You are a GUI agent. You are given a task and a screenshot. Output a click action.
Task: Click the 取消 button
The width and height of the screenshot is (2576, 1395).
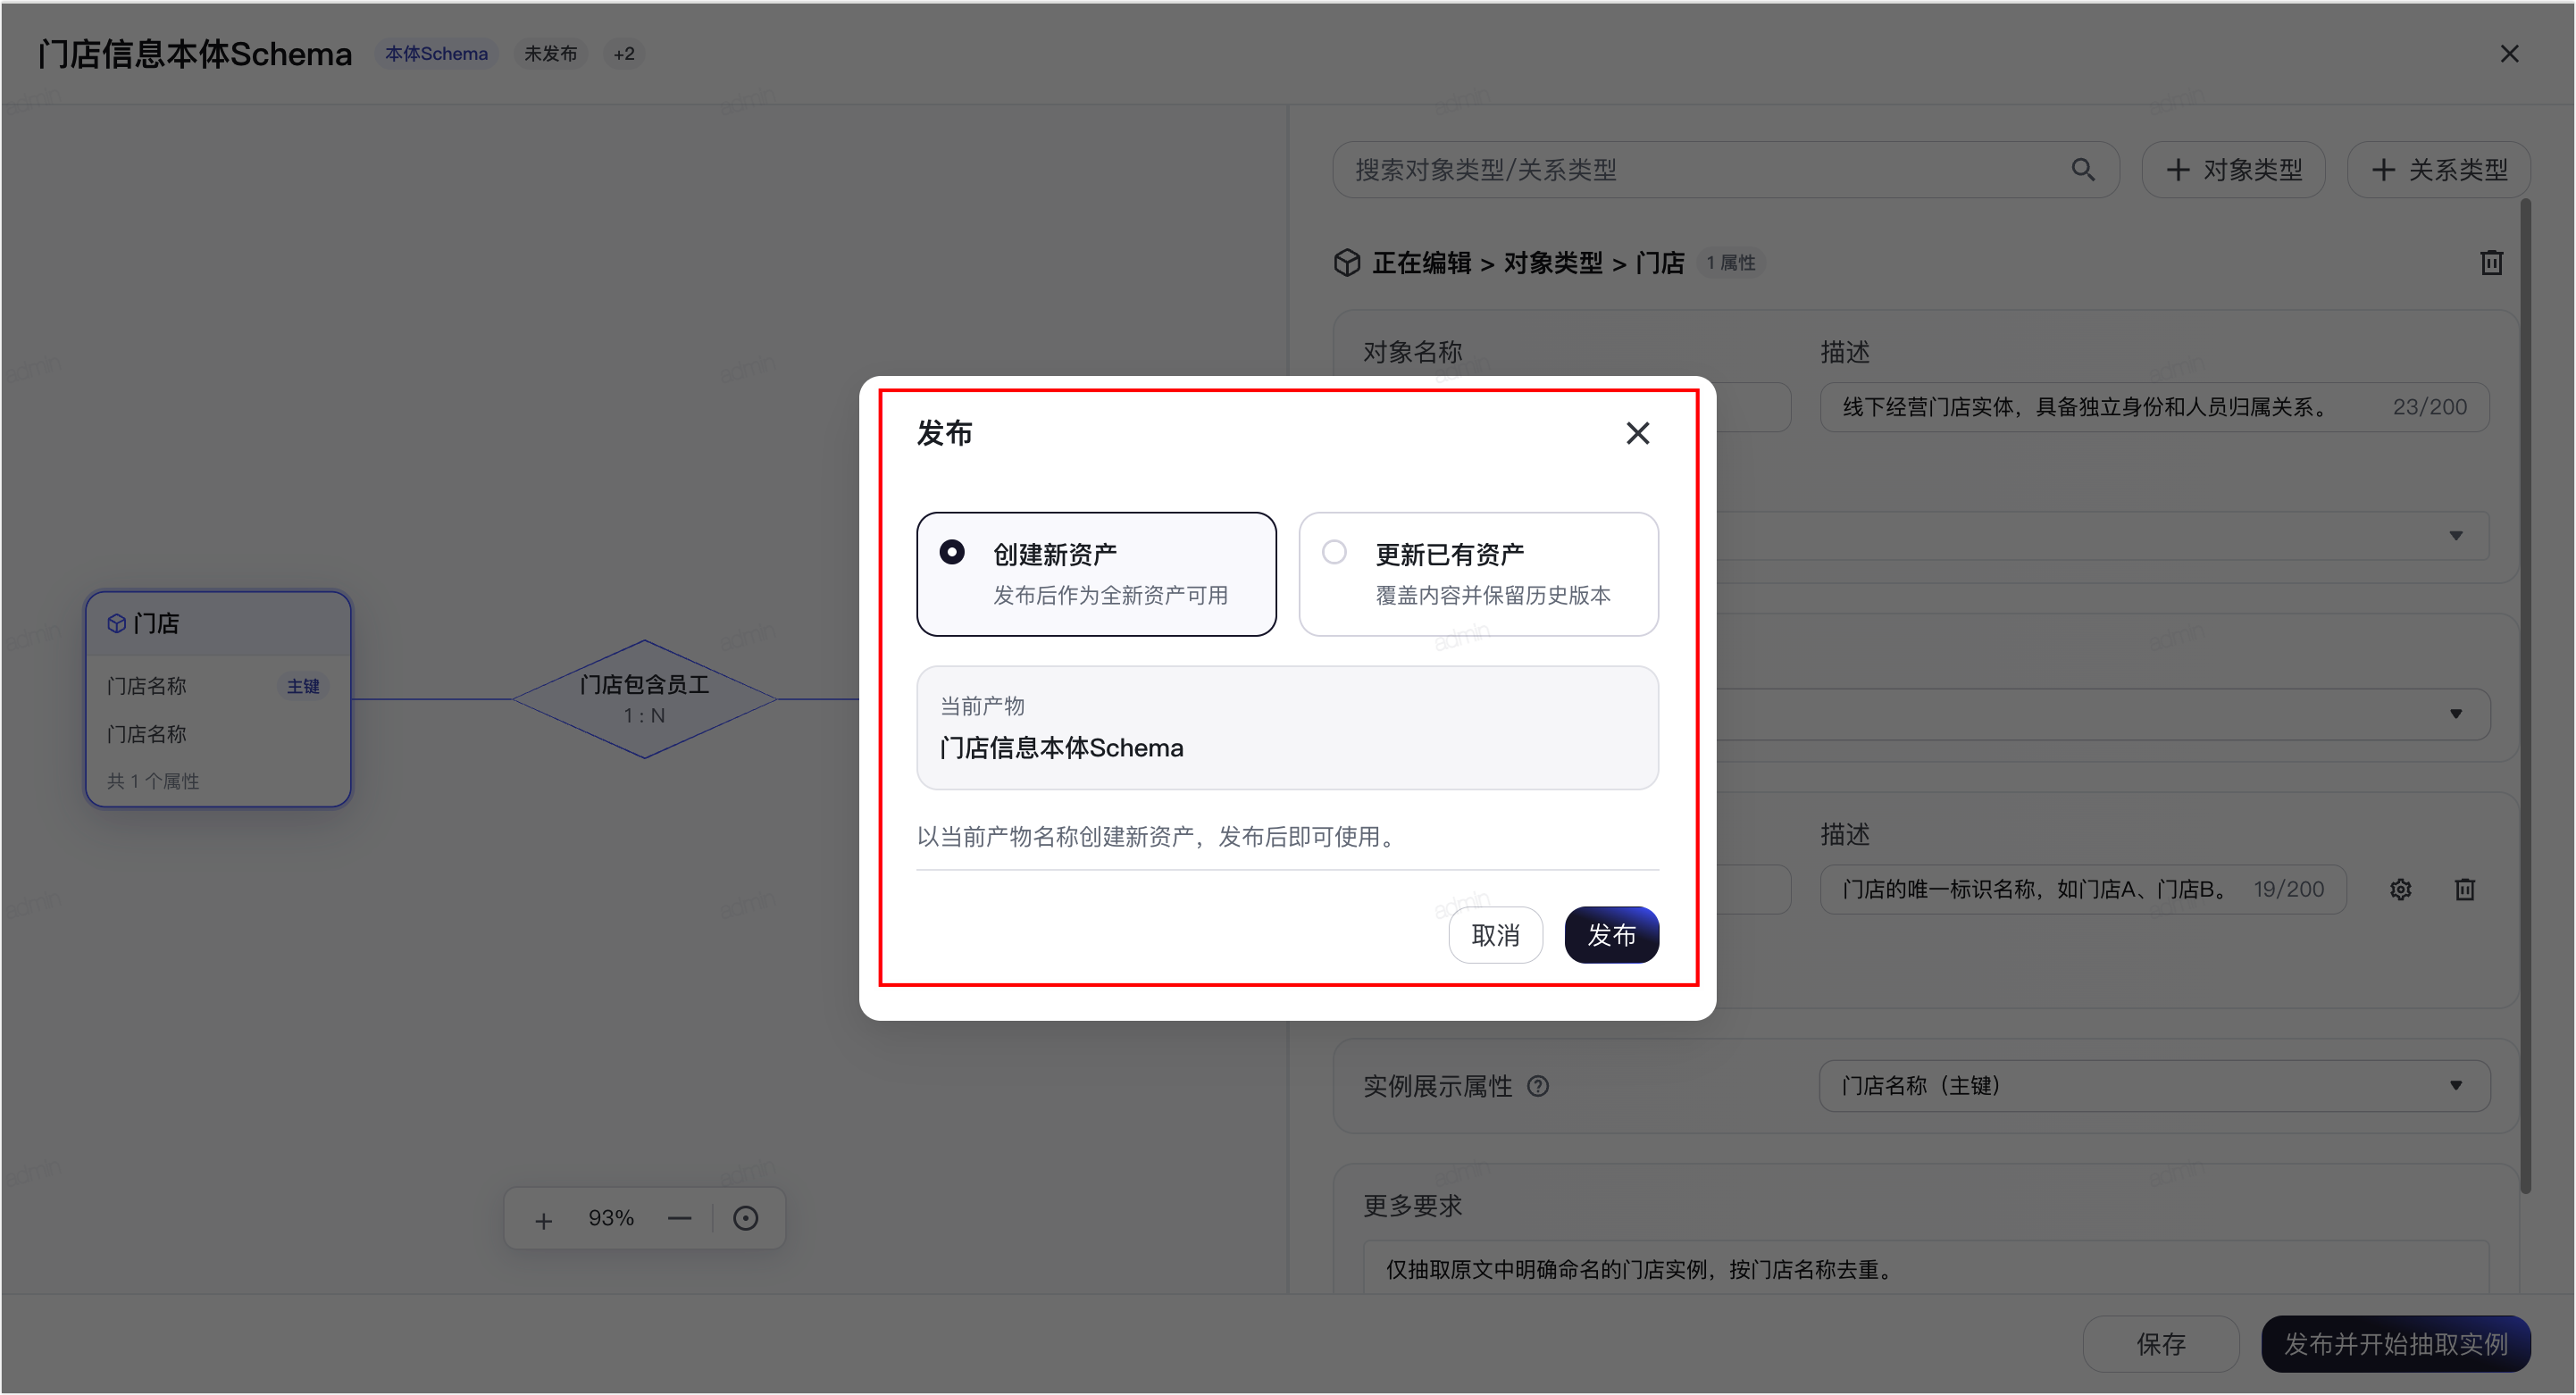[x=1495, y=935]
